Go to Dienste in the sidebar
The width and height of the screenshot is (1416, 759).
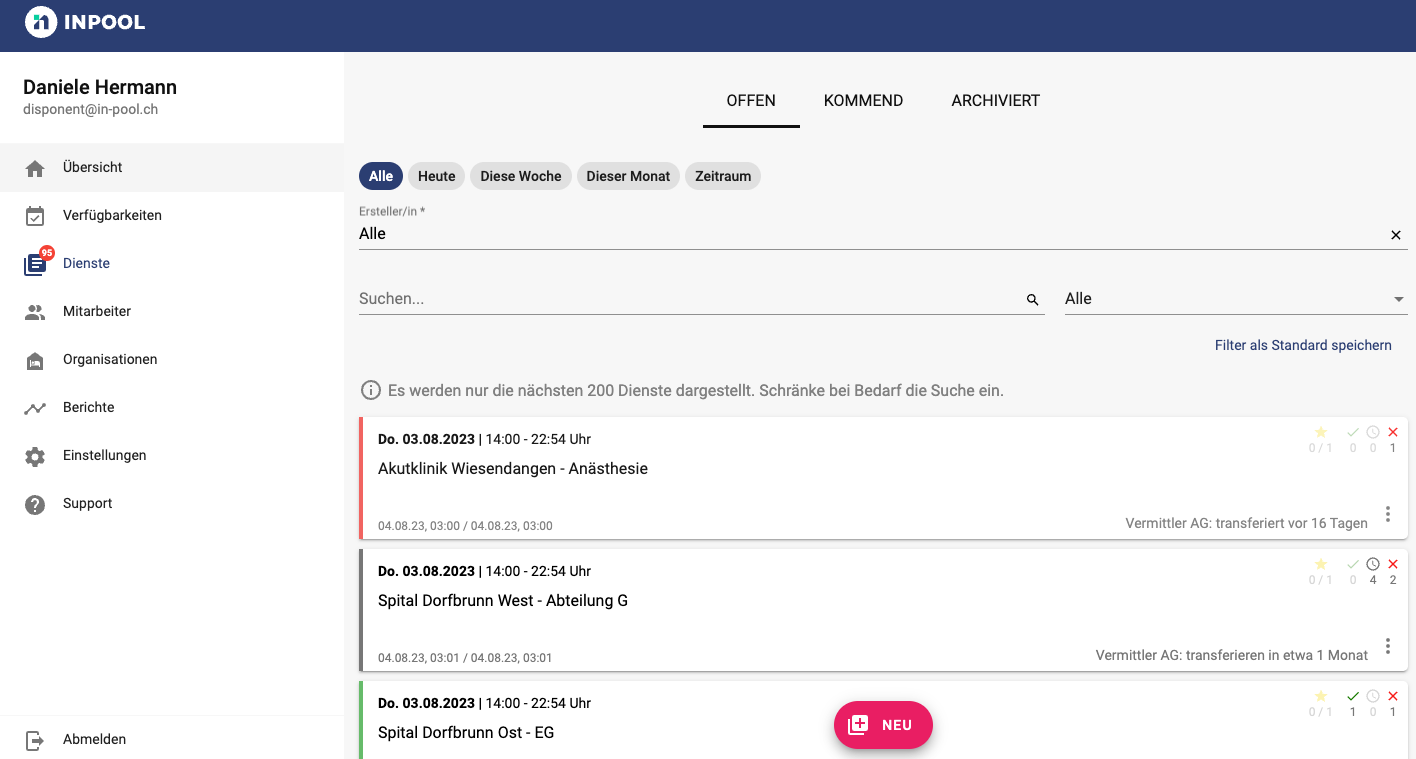(172, 263)
